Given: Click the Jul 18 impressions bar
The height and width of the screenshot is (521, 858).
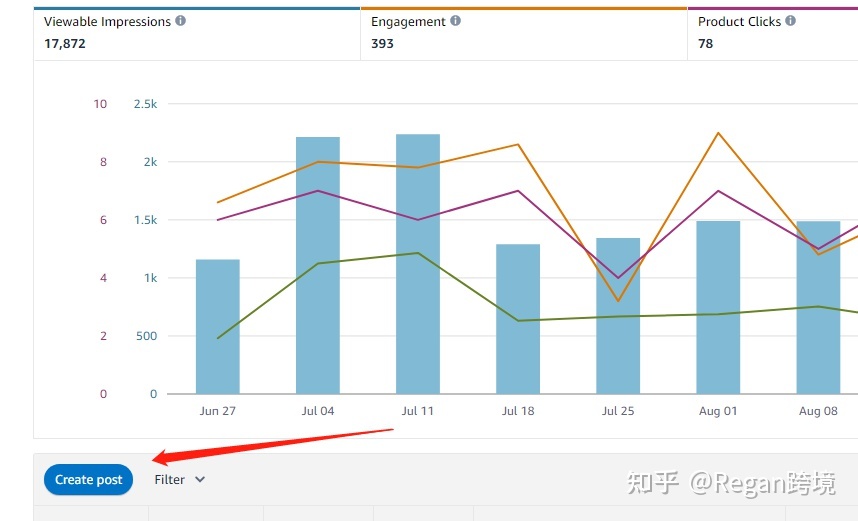Looking at the screenshot, I should pyautogui.click(x=518, y=319).
